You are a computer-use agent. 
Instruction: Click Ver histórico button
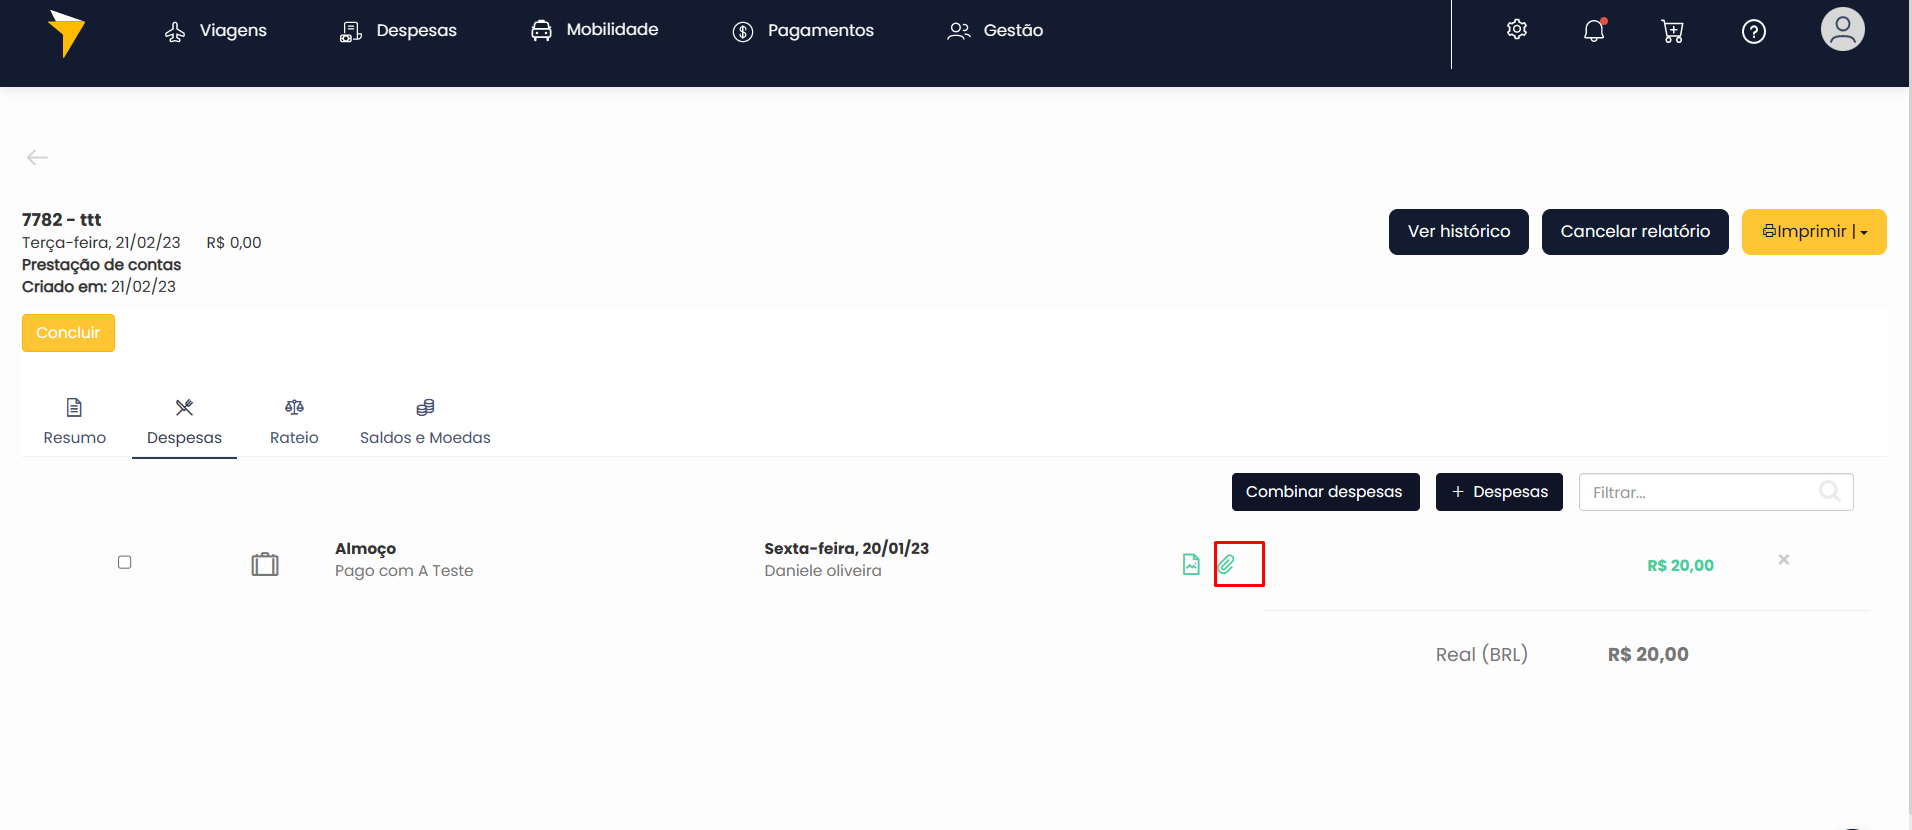[1459, 232]
